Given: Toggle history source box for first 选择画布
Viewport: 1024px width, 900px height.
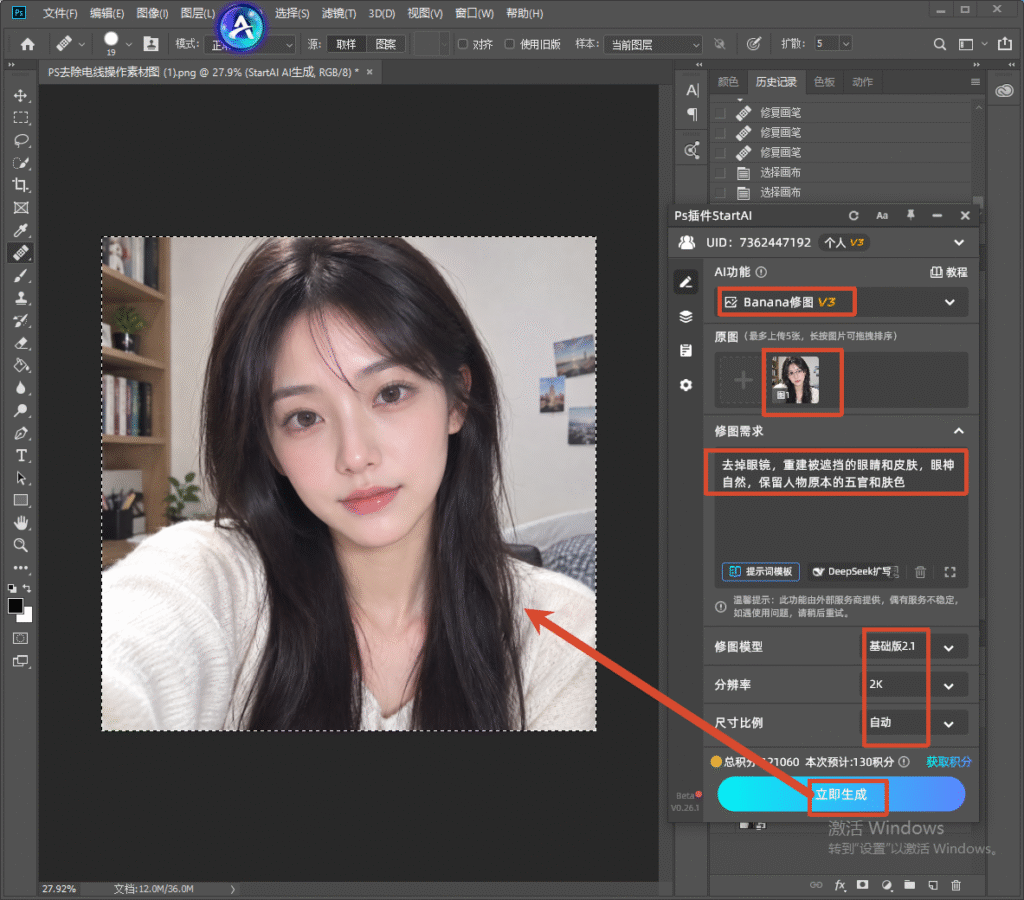Looking at the screenshot, I should [720, 173].
